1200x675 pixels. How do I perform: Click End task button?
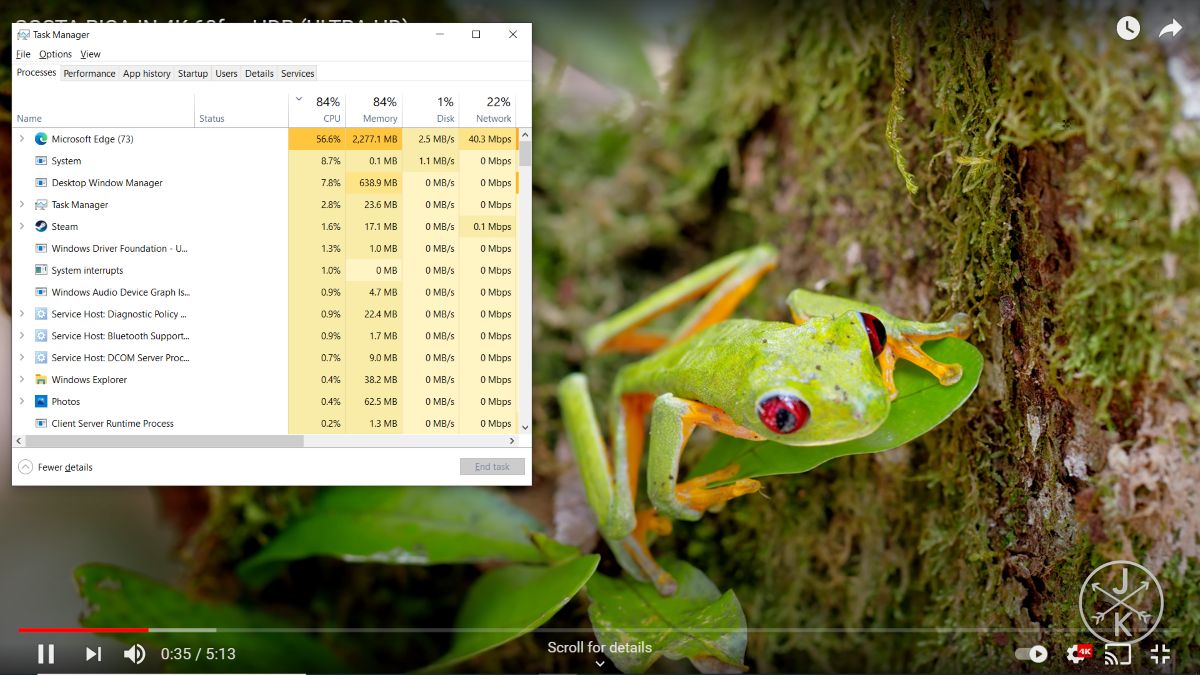492,467
